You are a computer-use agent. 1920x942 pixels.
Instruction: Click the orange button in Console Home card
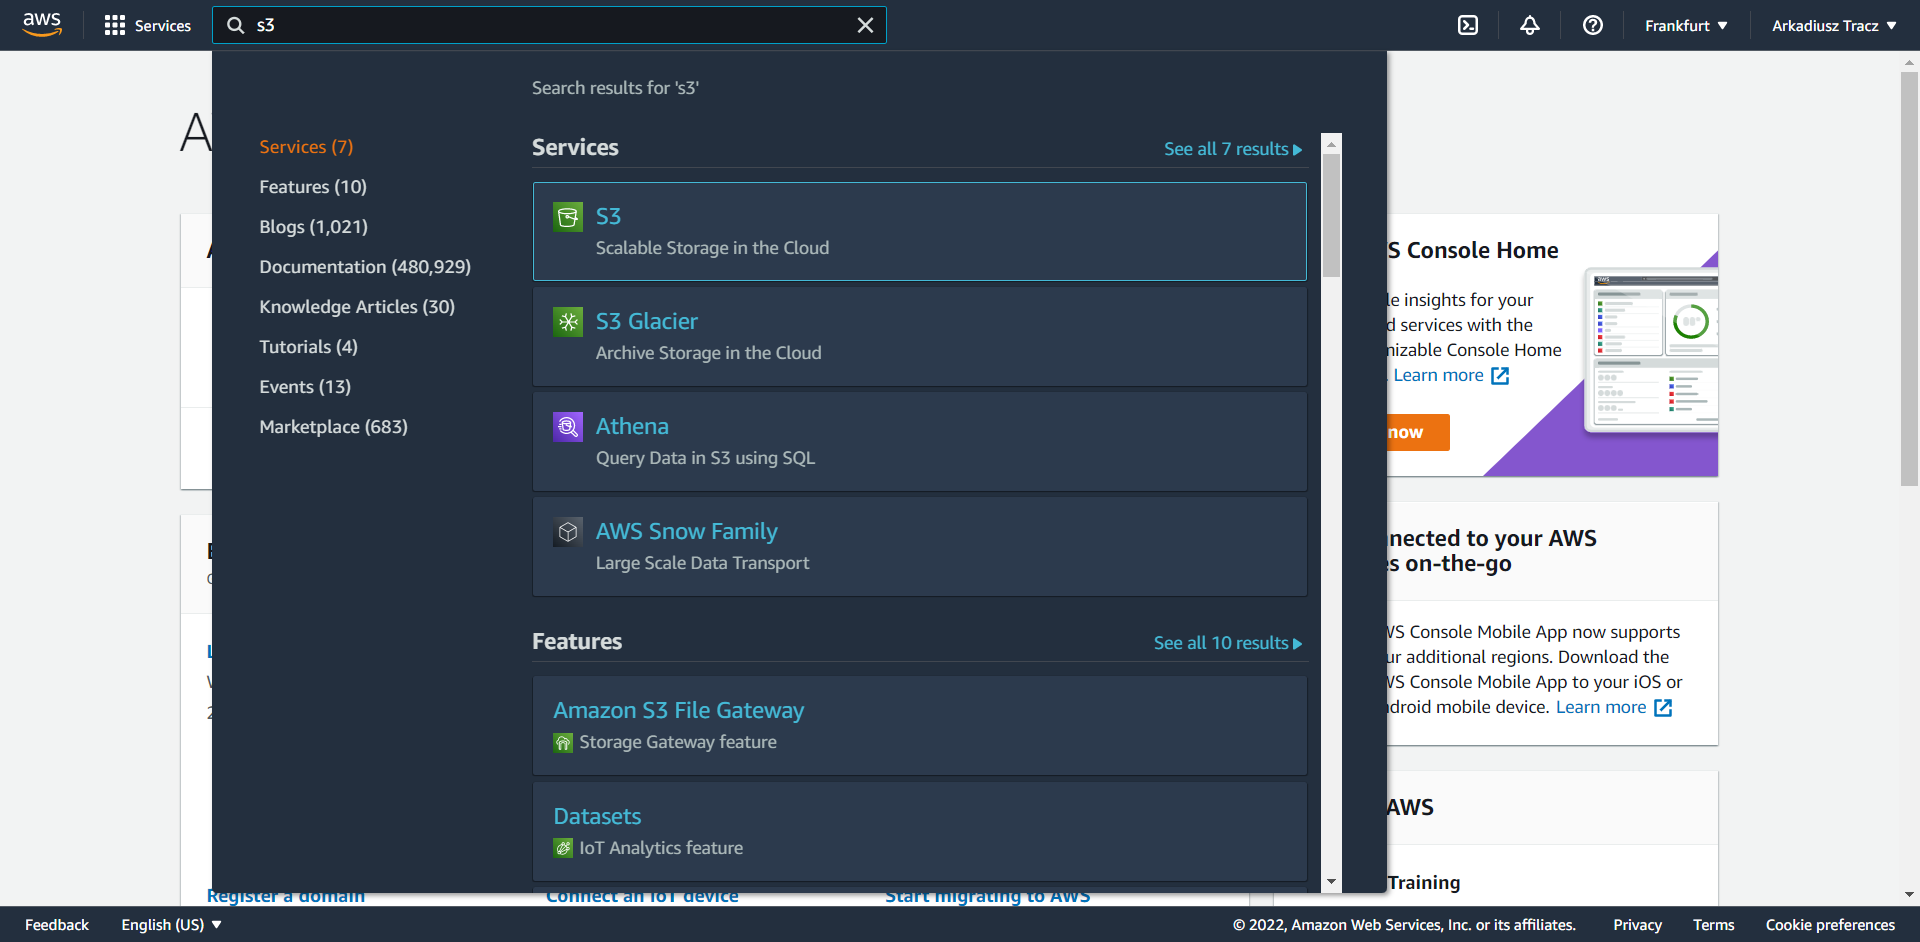coord(1418,432)
